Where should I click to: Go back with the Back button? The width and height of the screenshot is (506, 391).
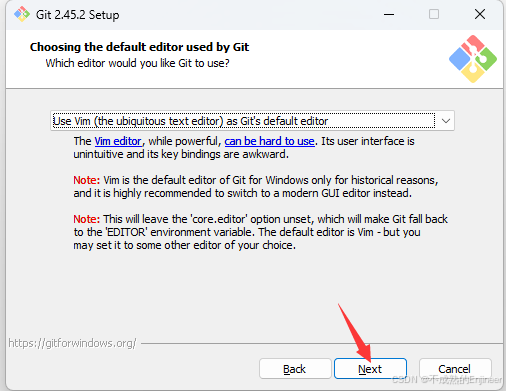click(295, 369)
